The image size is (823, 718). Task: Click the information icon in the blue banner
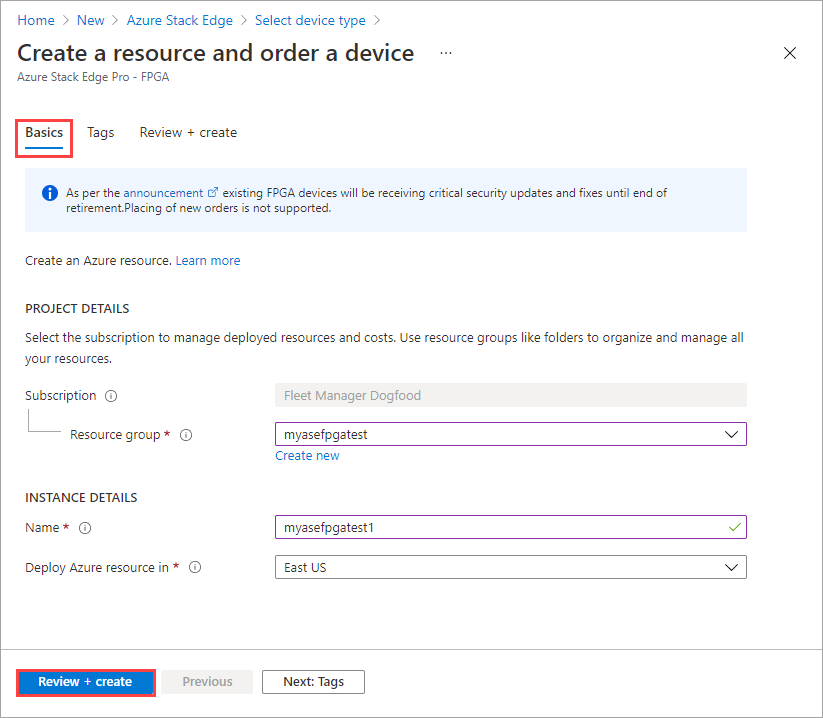(x=49, y=192)
